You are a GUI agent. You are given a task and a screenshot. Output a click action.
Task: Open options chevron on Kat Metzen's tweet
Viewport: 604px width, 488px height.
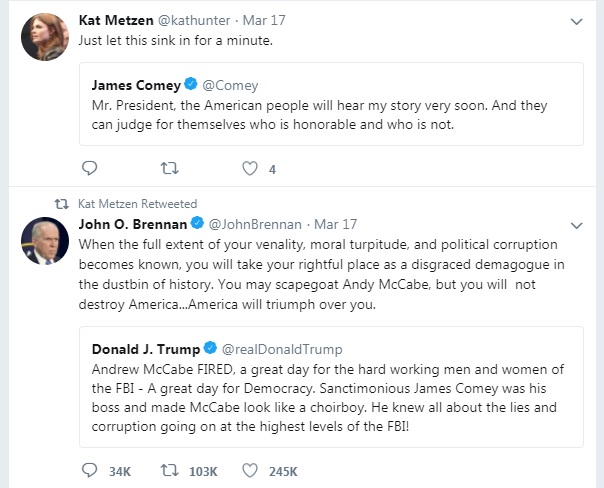(576, 22)
